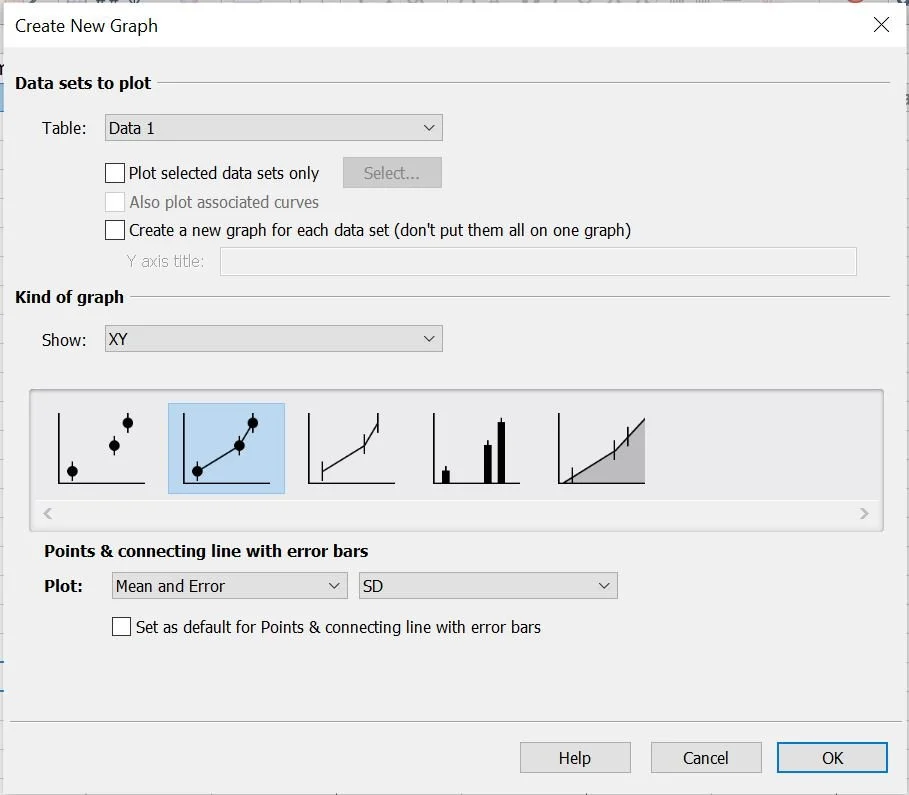Screen dimensions: 909x795
Task: Pick the connecting line without points graph style
Action: (350, 447)
